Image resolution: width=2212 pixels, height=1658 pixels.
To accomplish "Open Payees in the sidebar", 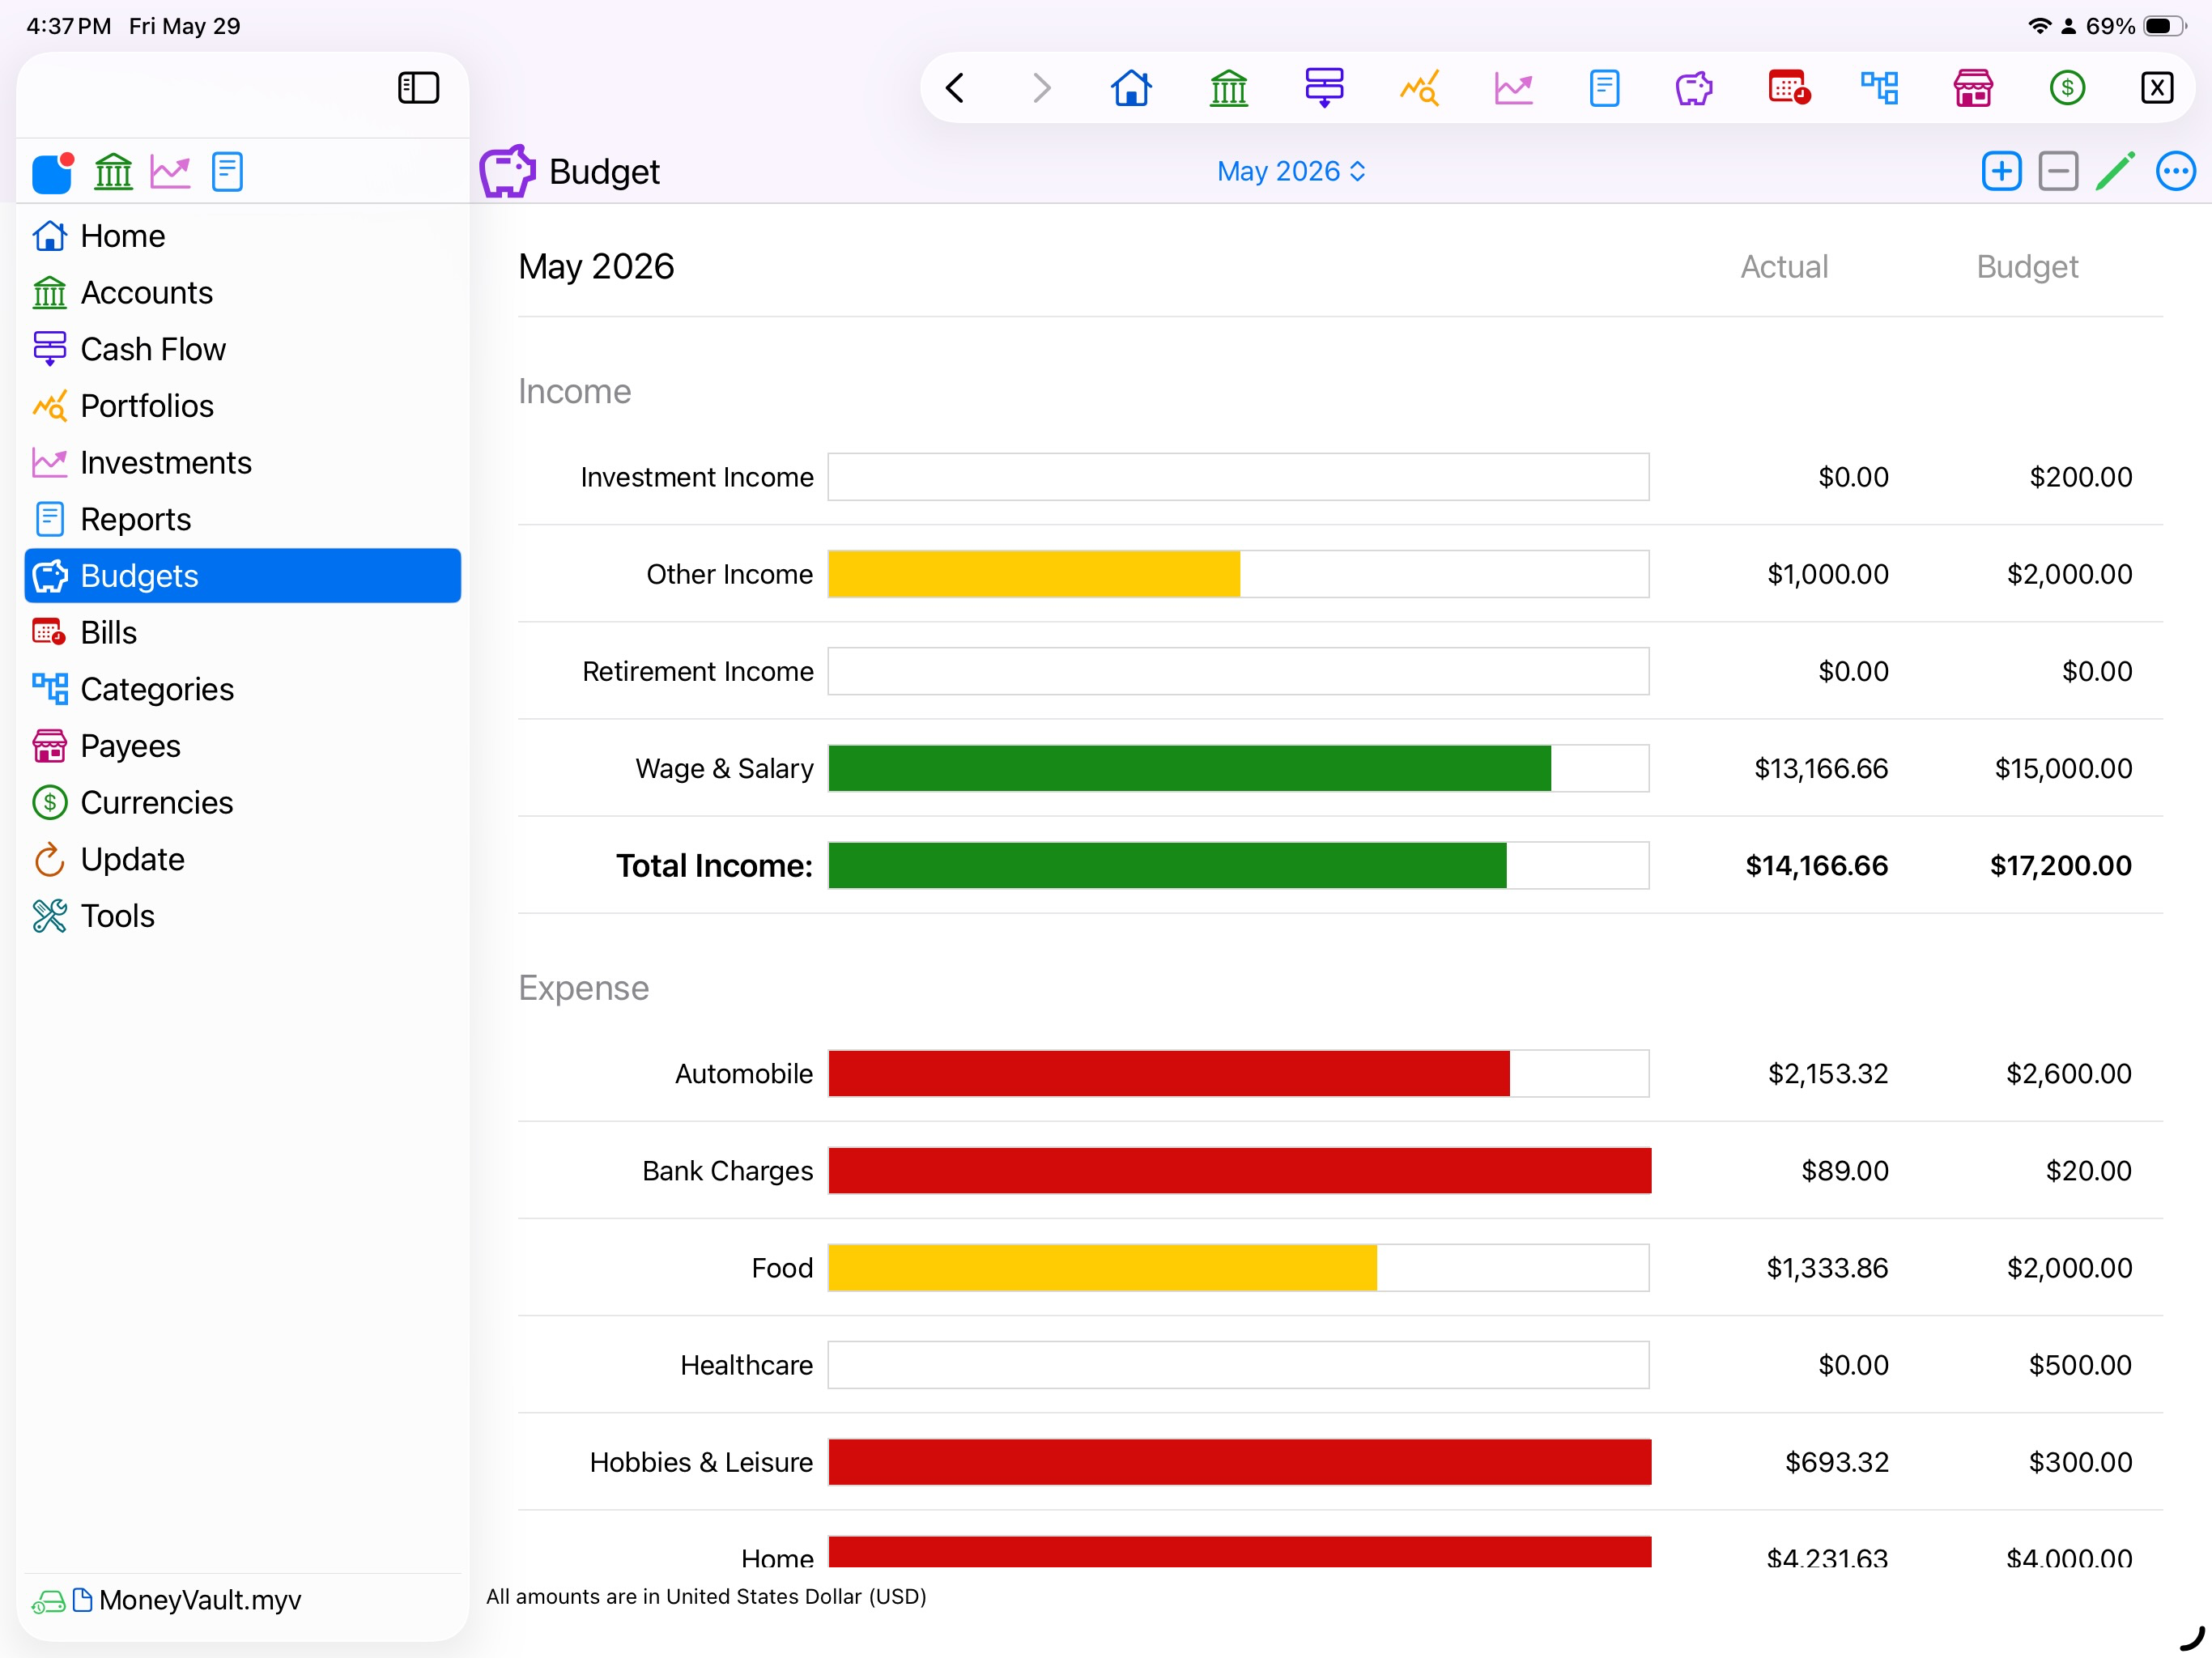I will 242,746.
